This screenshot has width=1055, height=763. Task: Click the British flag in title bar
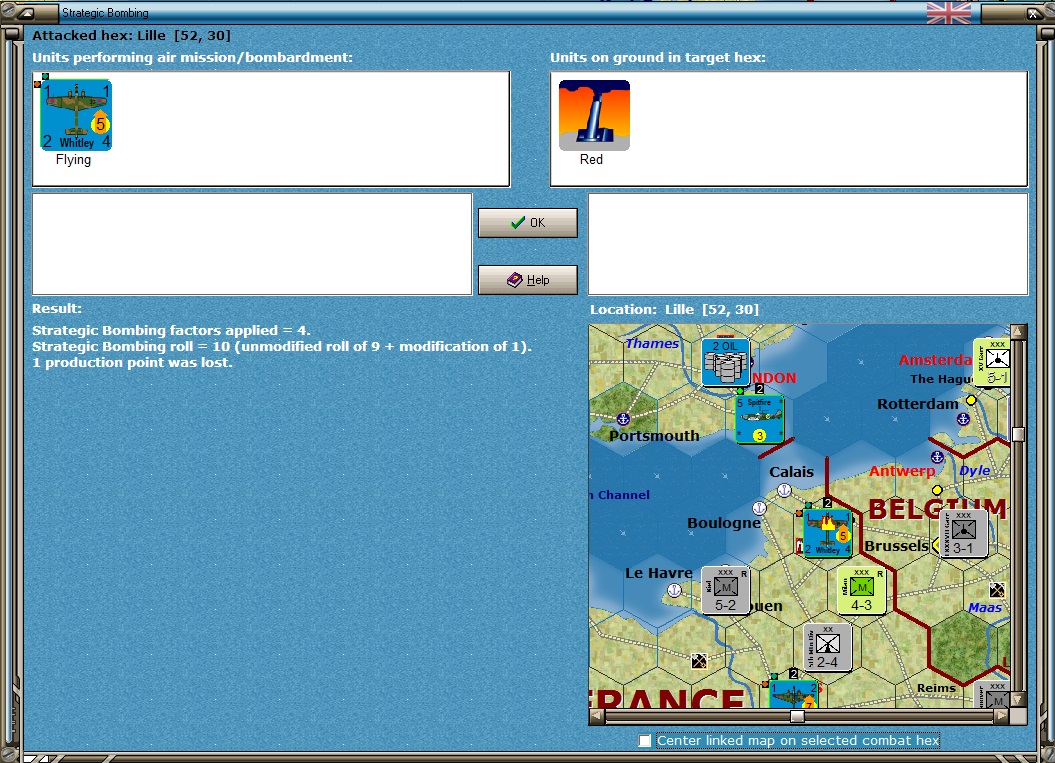coord(949,13)
